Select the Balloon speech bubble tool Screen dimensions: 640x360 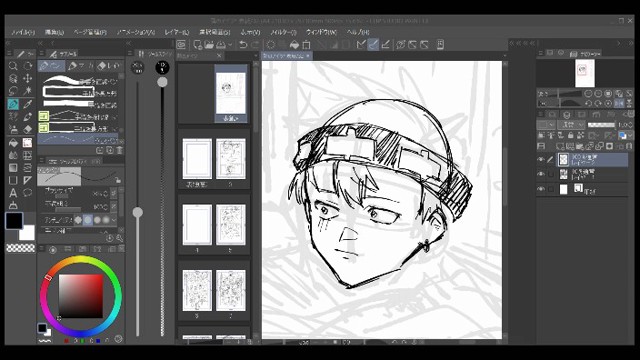click(27, 193)
